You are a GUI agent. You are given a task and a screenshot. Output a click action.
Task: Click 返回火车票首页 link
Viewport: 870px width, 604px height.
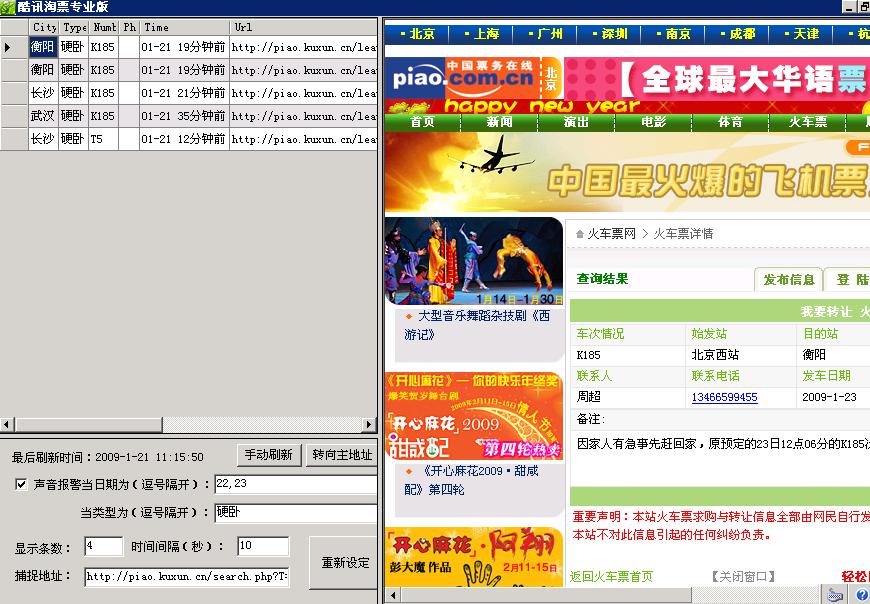[x=611, y=577]
